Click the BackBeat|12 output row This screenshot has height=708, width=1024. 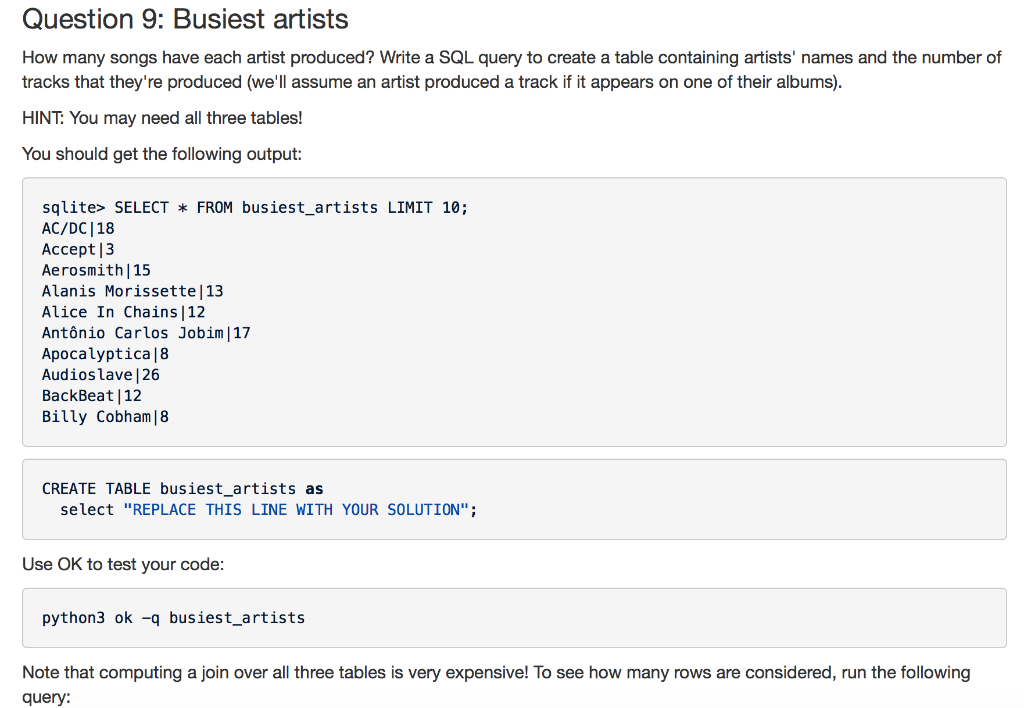pyautogui.click(x=91, y=396)
